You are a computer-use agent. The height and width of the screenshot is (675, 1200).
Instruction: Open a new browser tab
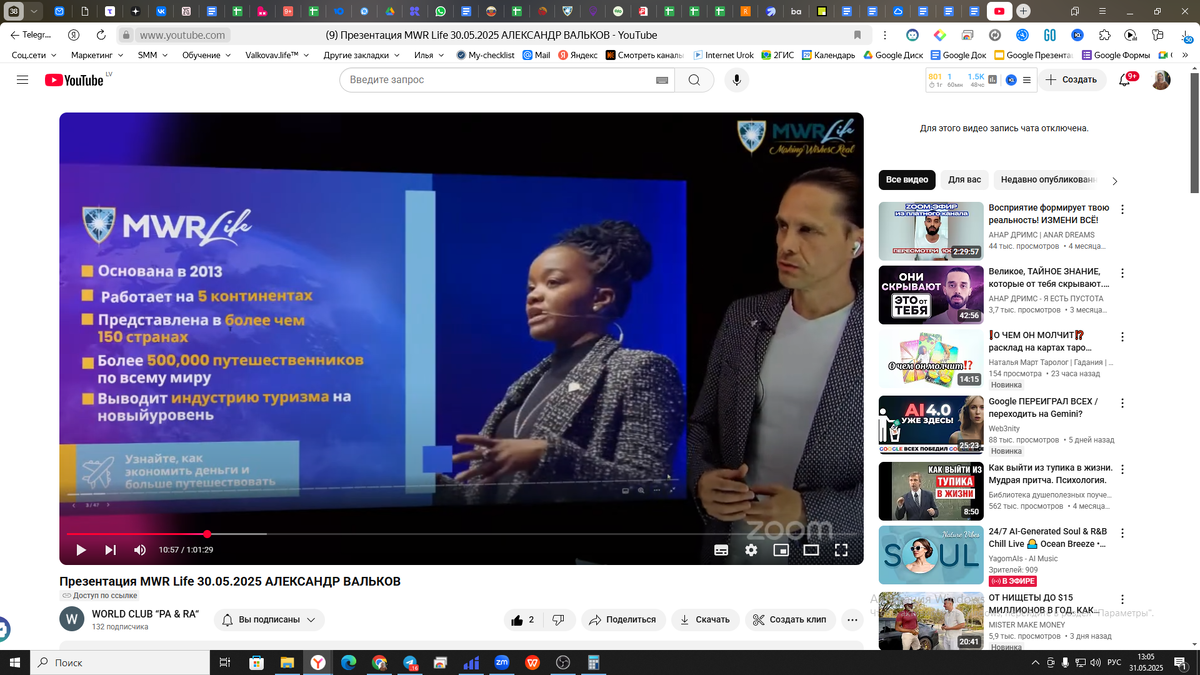(x=1023, y=11)
